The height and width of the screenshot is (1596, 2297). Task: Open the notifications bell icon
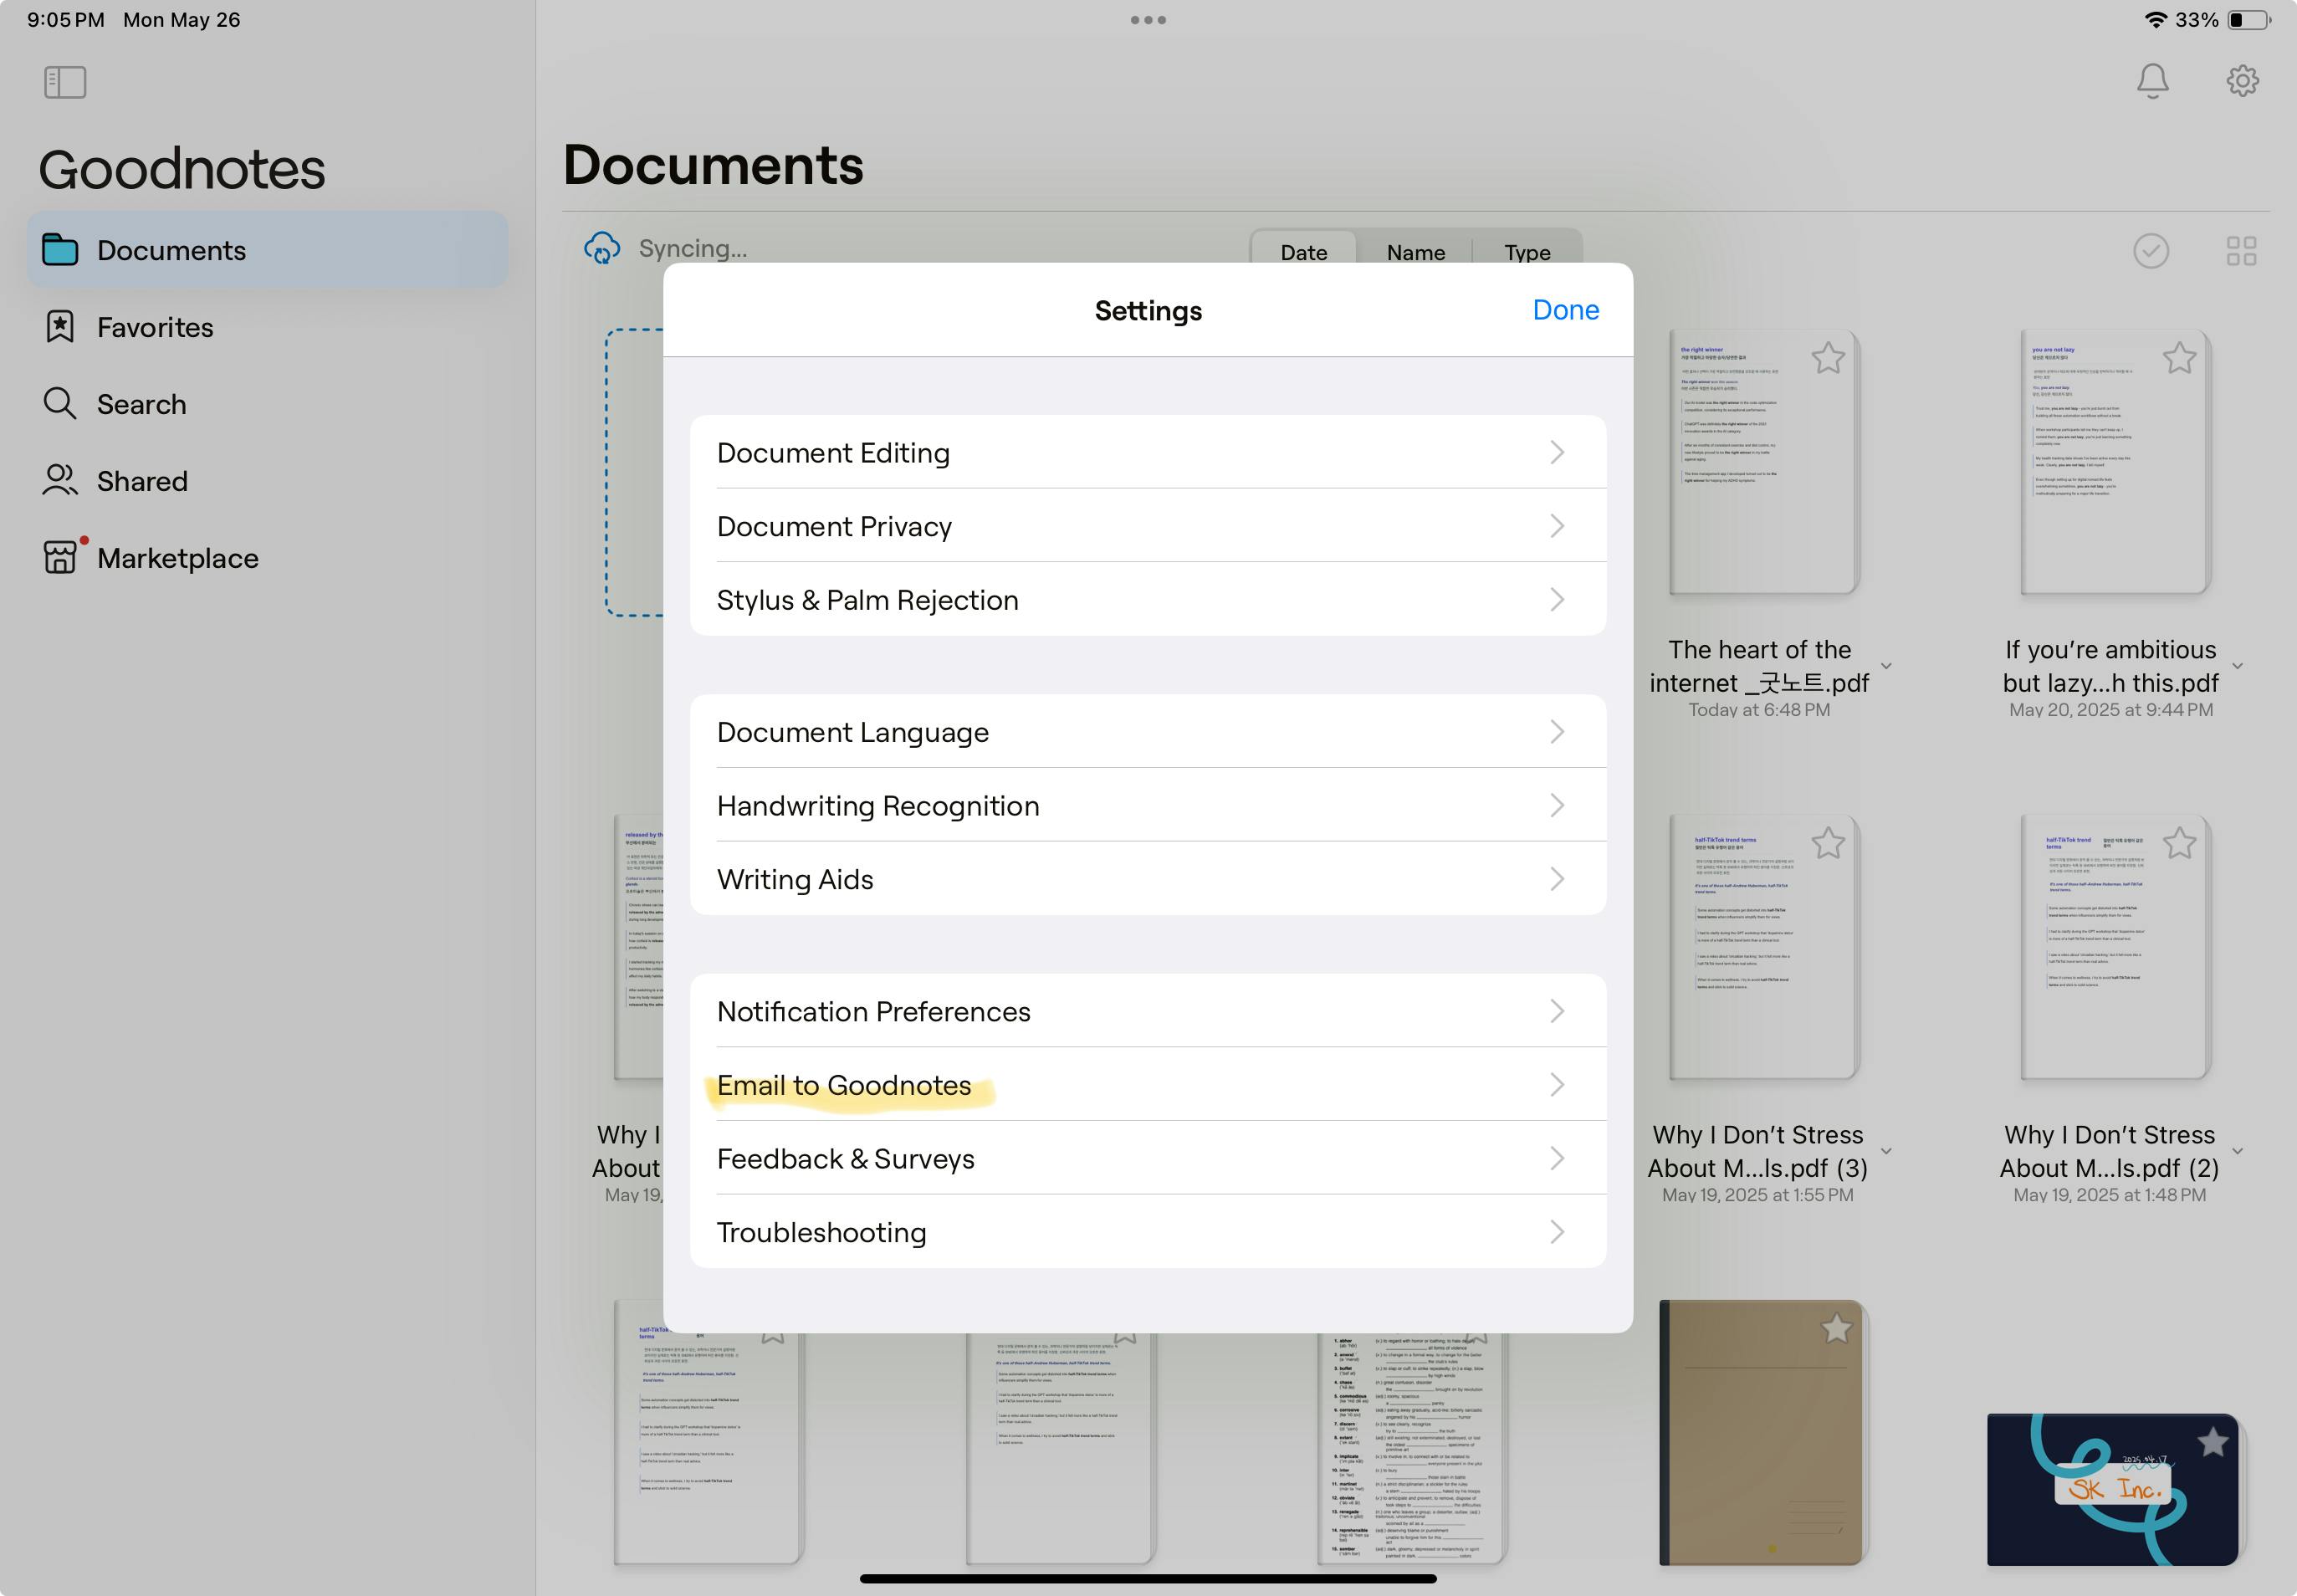coord(2152,81)
